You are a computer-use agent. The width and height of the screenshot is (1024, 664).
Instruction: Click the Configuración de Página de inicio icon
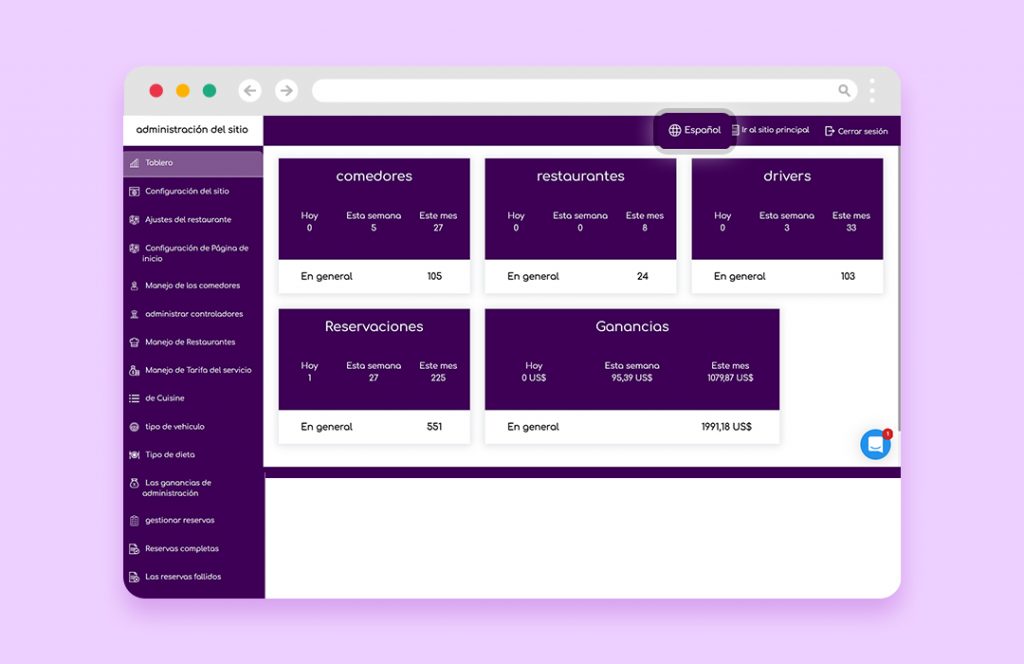pyautogui.click(x=134, y=248)
